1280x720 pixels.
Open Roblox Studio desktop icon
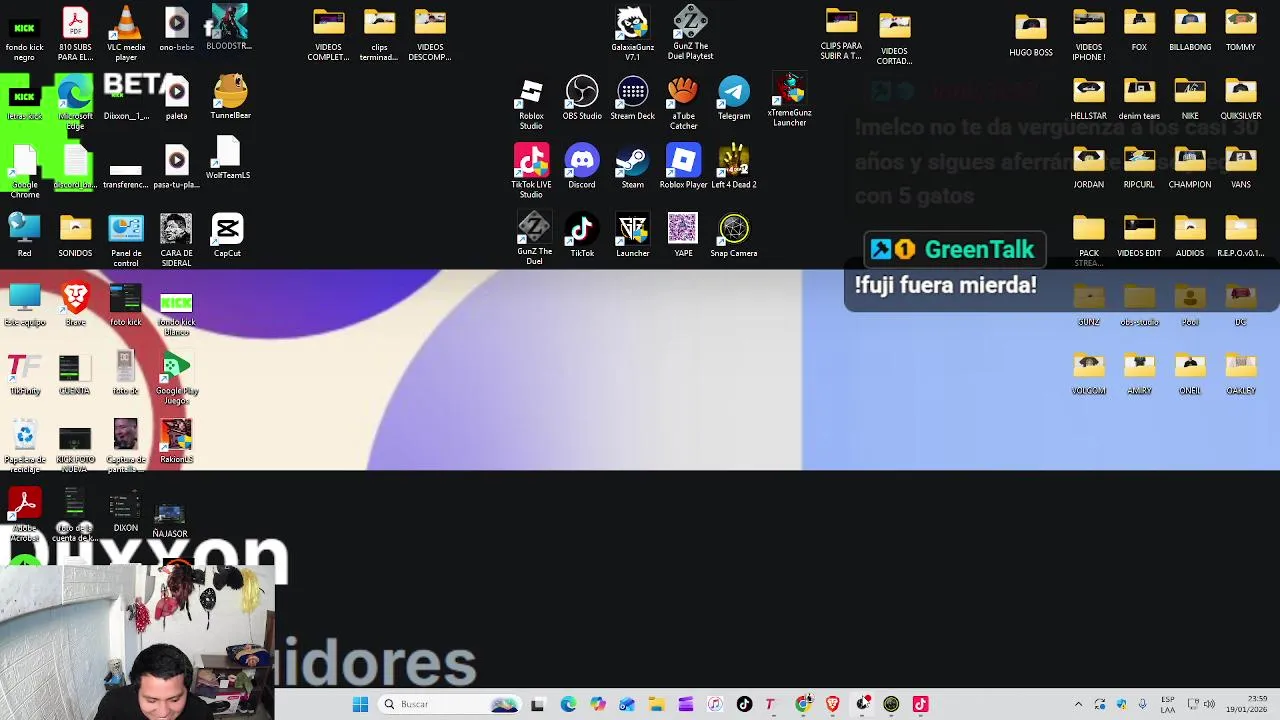531,103
